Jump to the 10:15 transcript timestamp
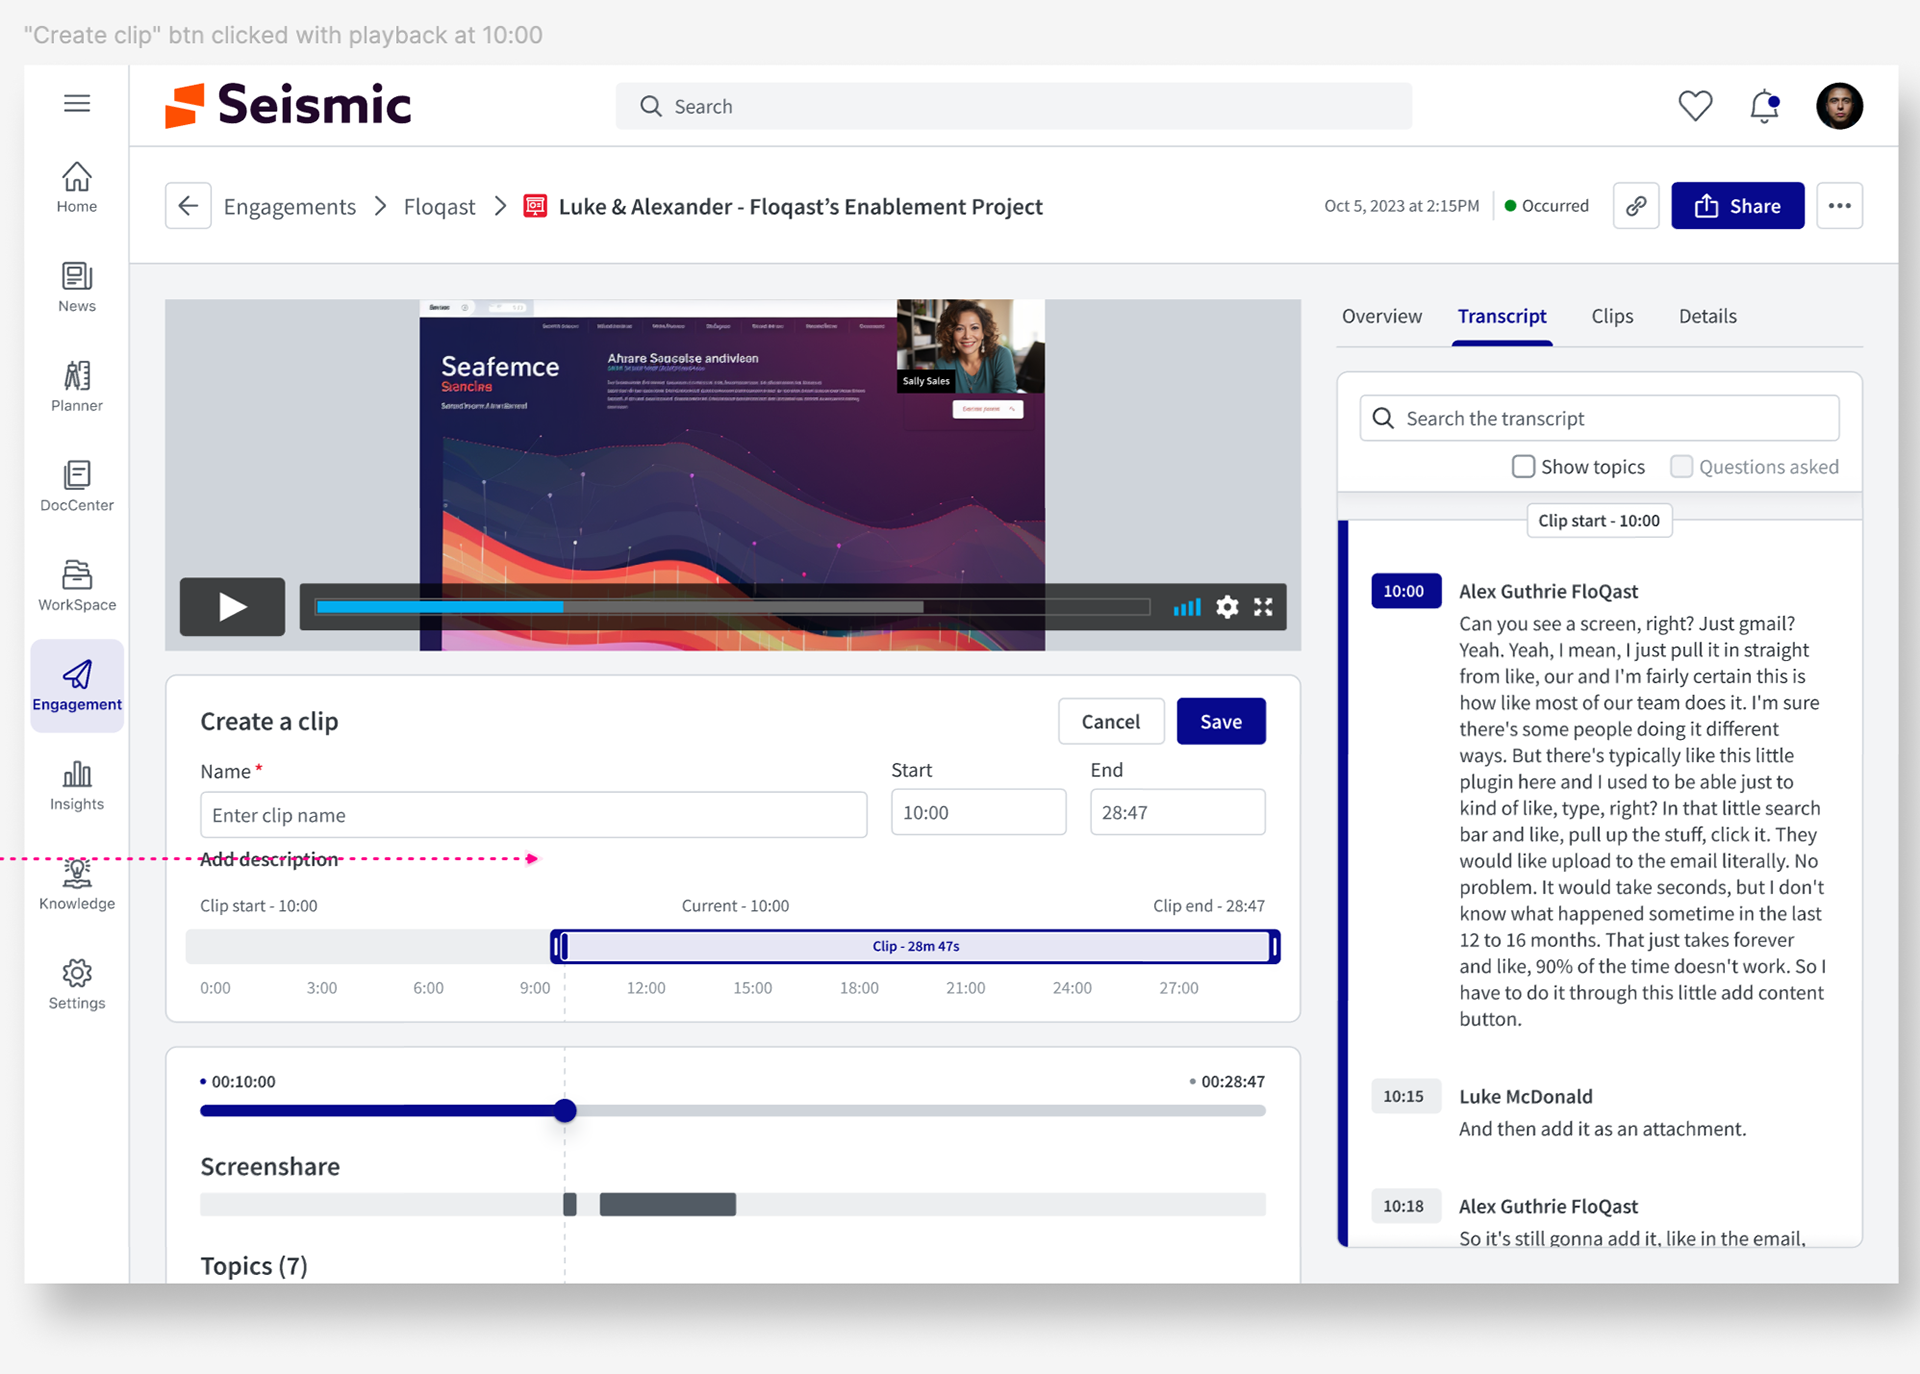 click(x=1405, y=1096)
